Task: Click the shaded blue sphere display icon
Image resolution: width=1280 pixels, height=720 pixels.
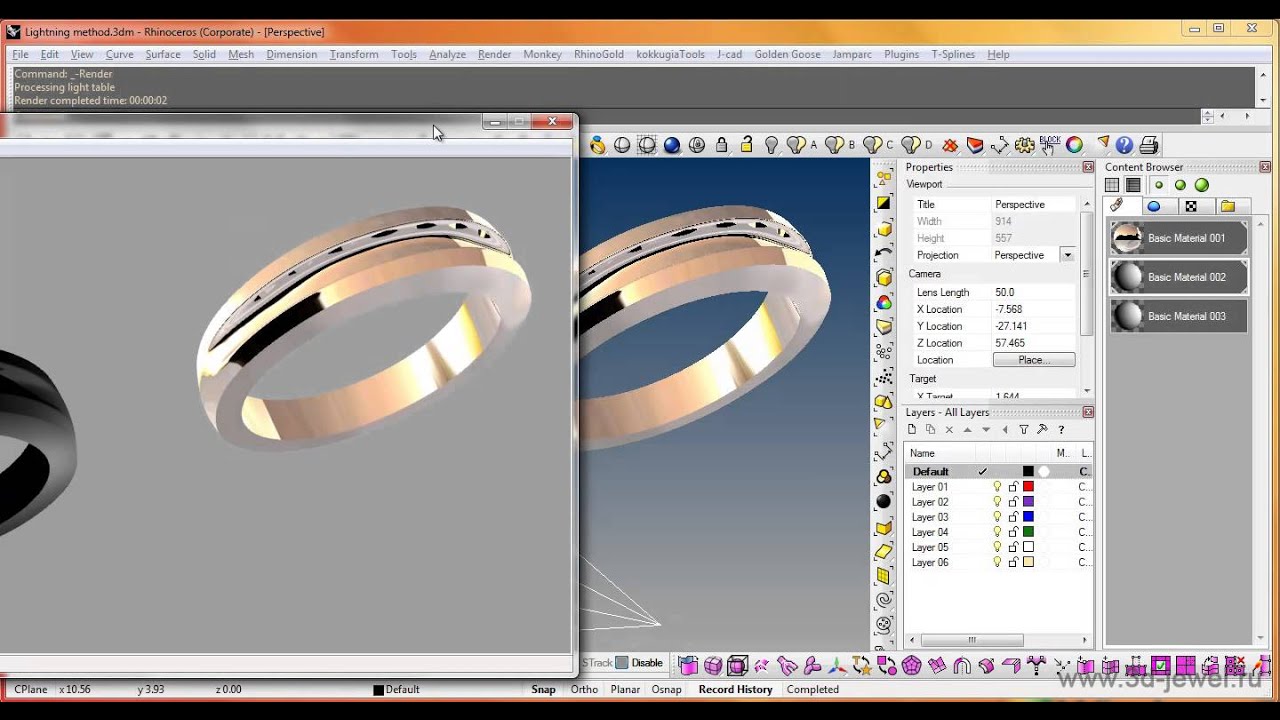Action: click(672, 145)
